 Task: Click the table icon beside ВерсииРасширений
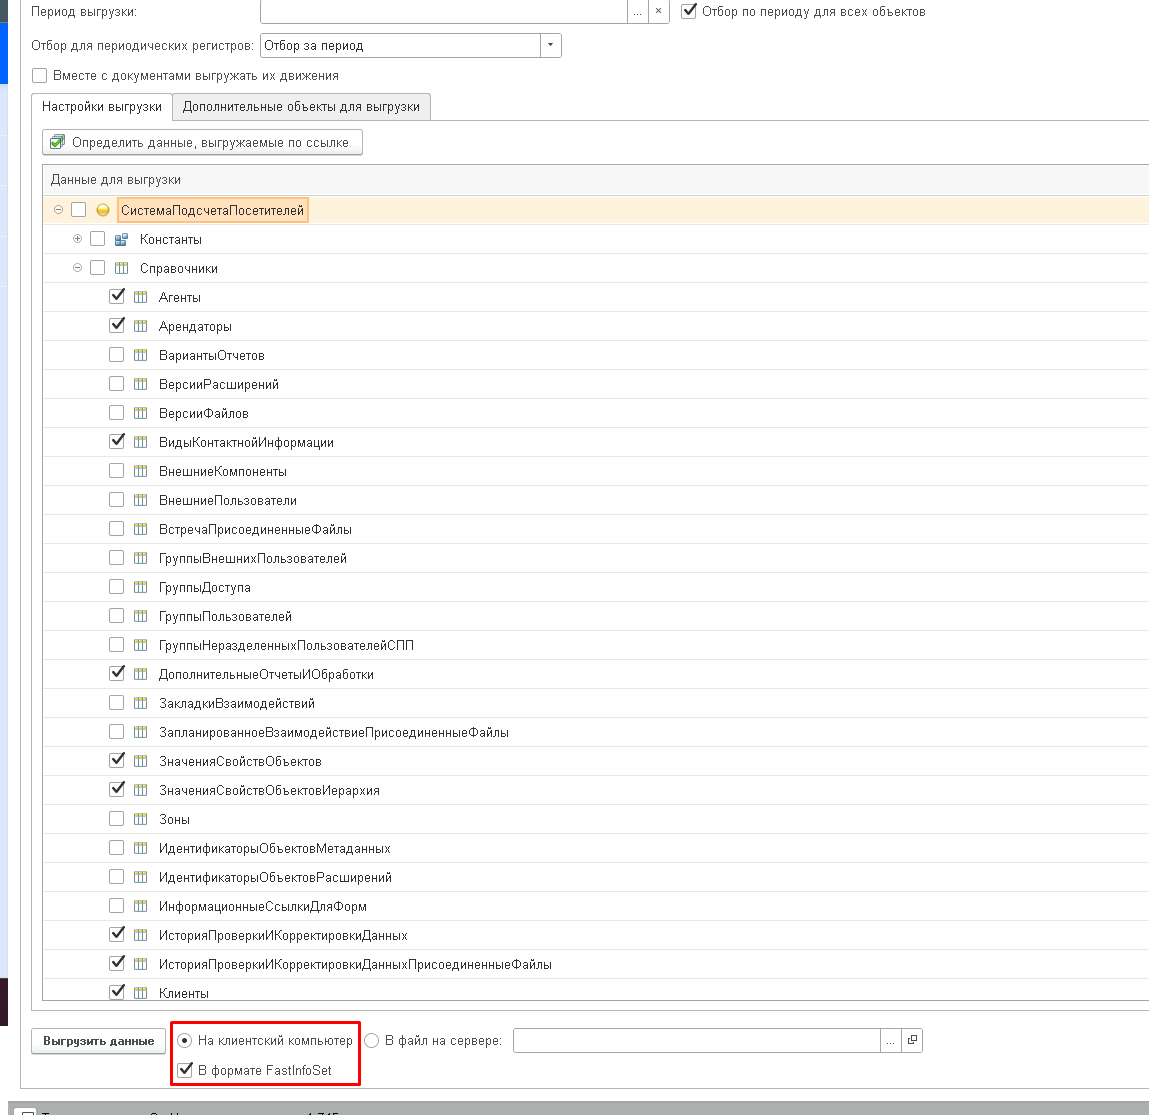pyautogui.click(x=141, y=384)
